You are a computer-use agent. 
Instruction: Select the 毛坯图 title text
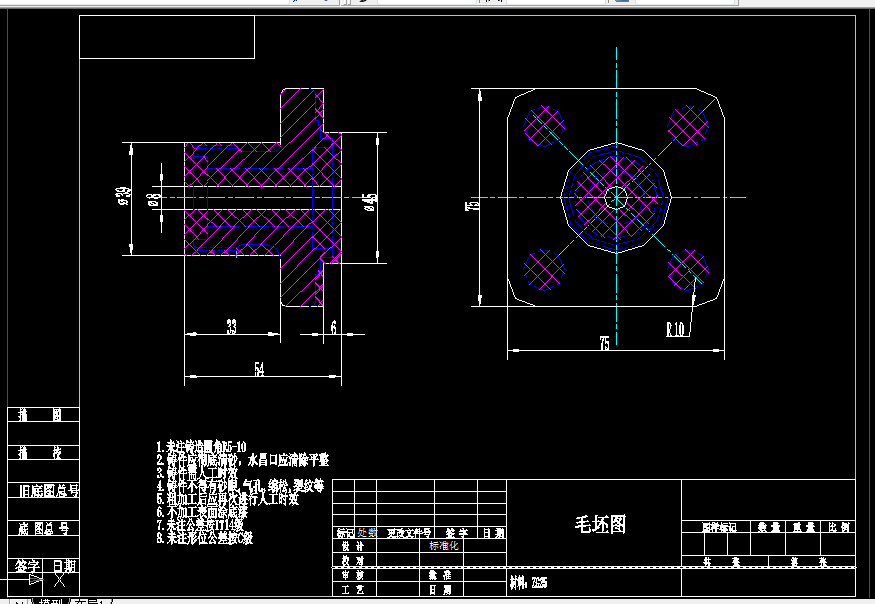coord(600,524)
